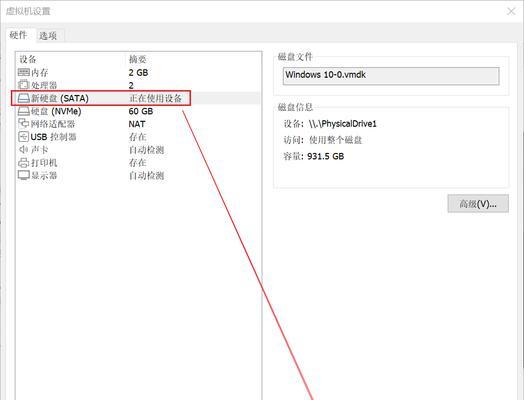The height and width of the screenshot is (400, 524).
Task: Open the 硬件 (Hardware) tab
Action: coord(18,35)
